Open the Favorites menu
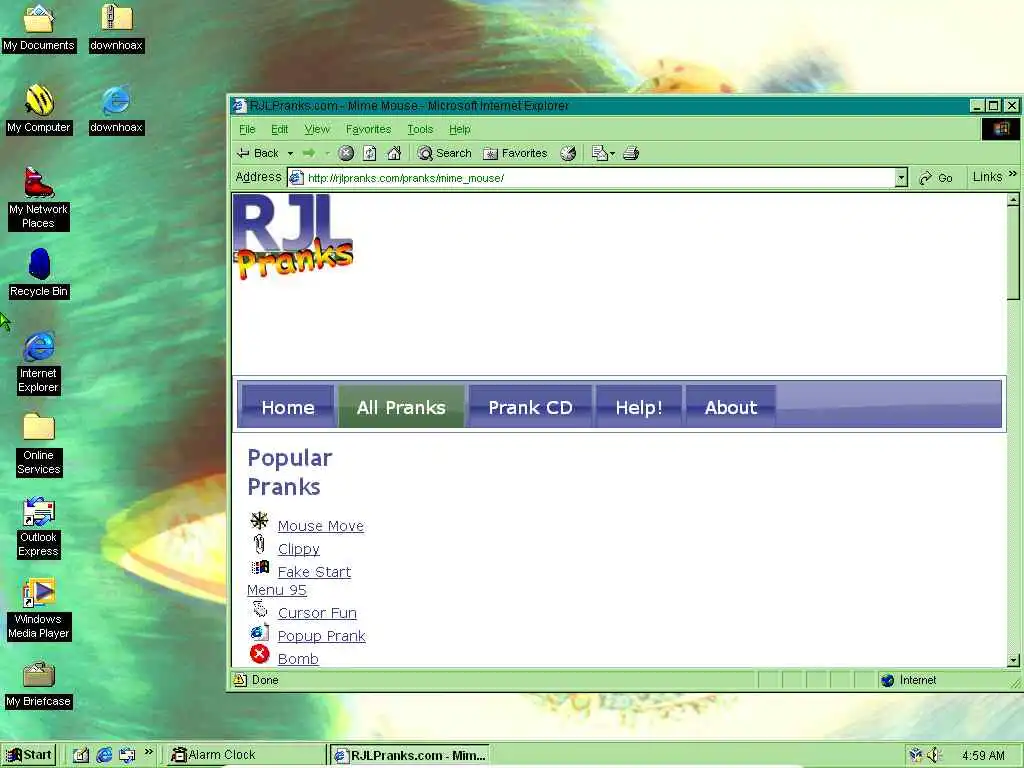1024x768 pixels. [x=368, y=129]
